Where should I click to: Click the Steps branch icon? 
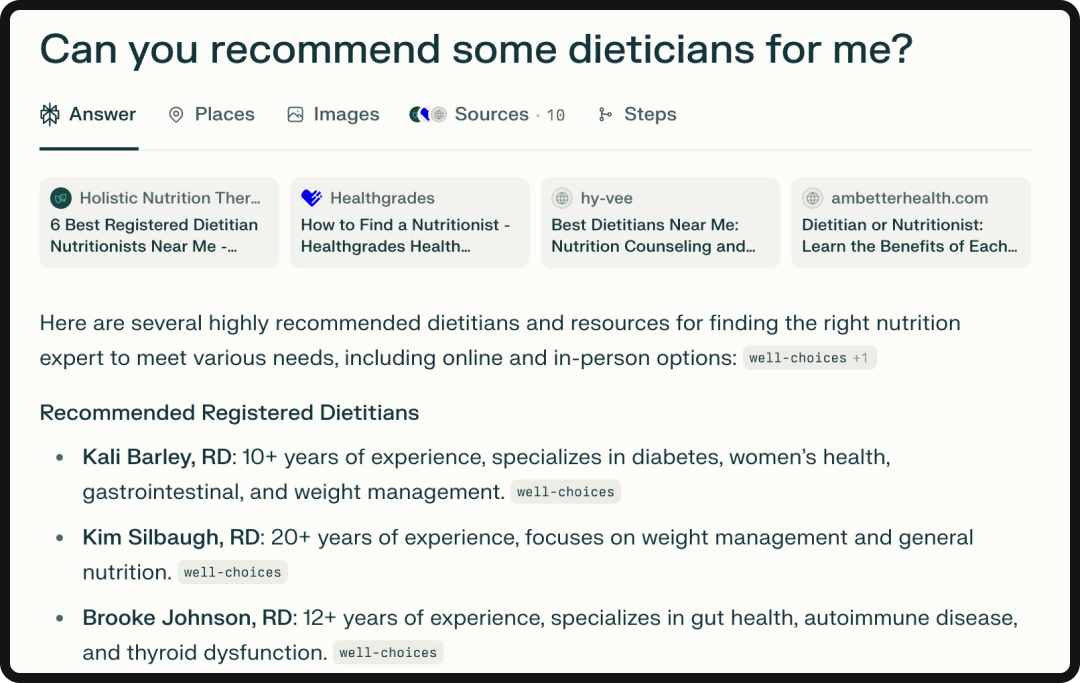coord(605,114)
